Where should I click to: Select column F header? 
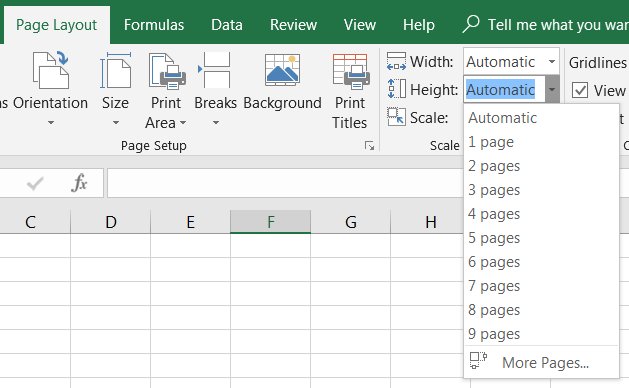[271, 222]
